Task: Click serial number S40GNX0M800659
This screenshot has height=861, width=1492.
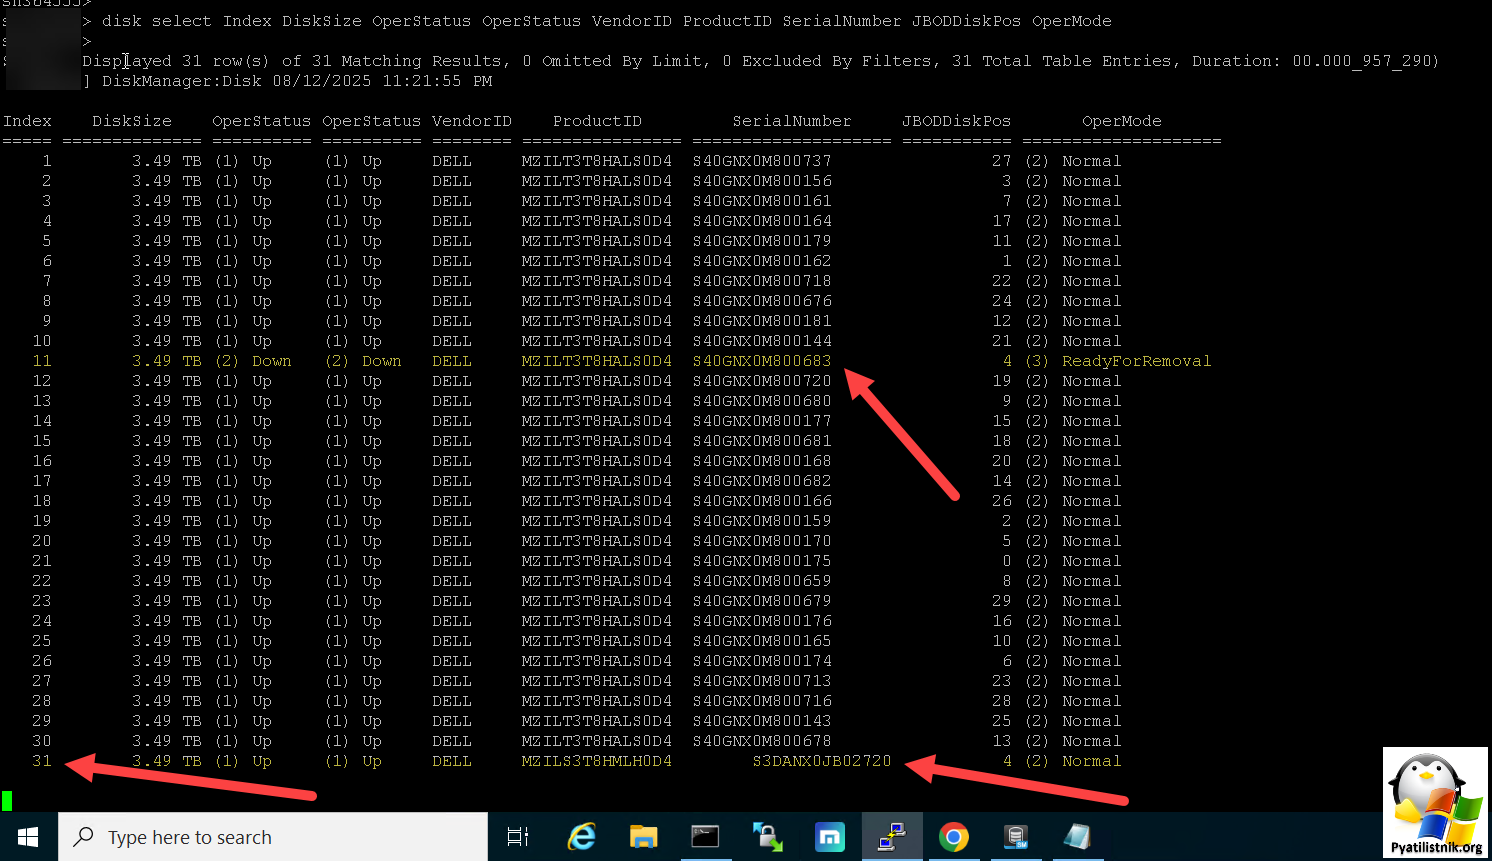Action: pos(762,581)
